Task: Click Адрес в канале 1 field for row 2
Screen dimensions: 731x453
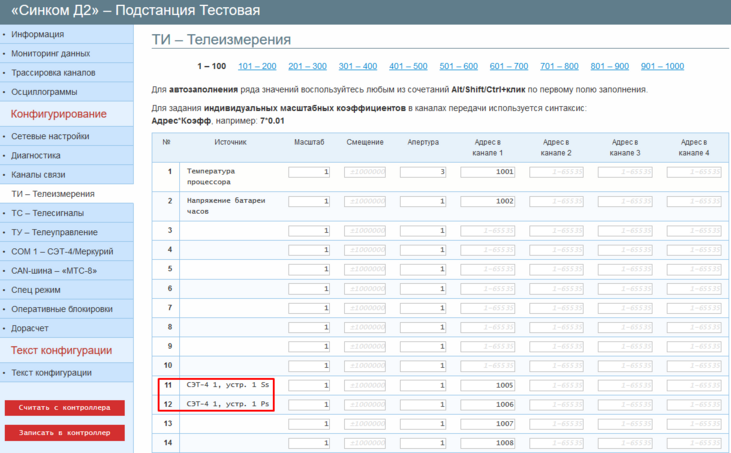Action: (487, 202)
